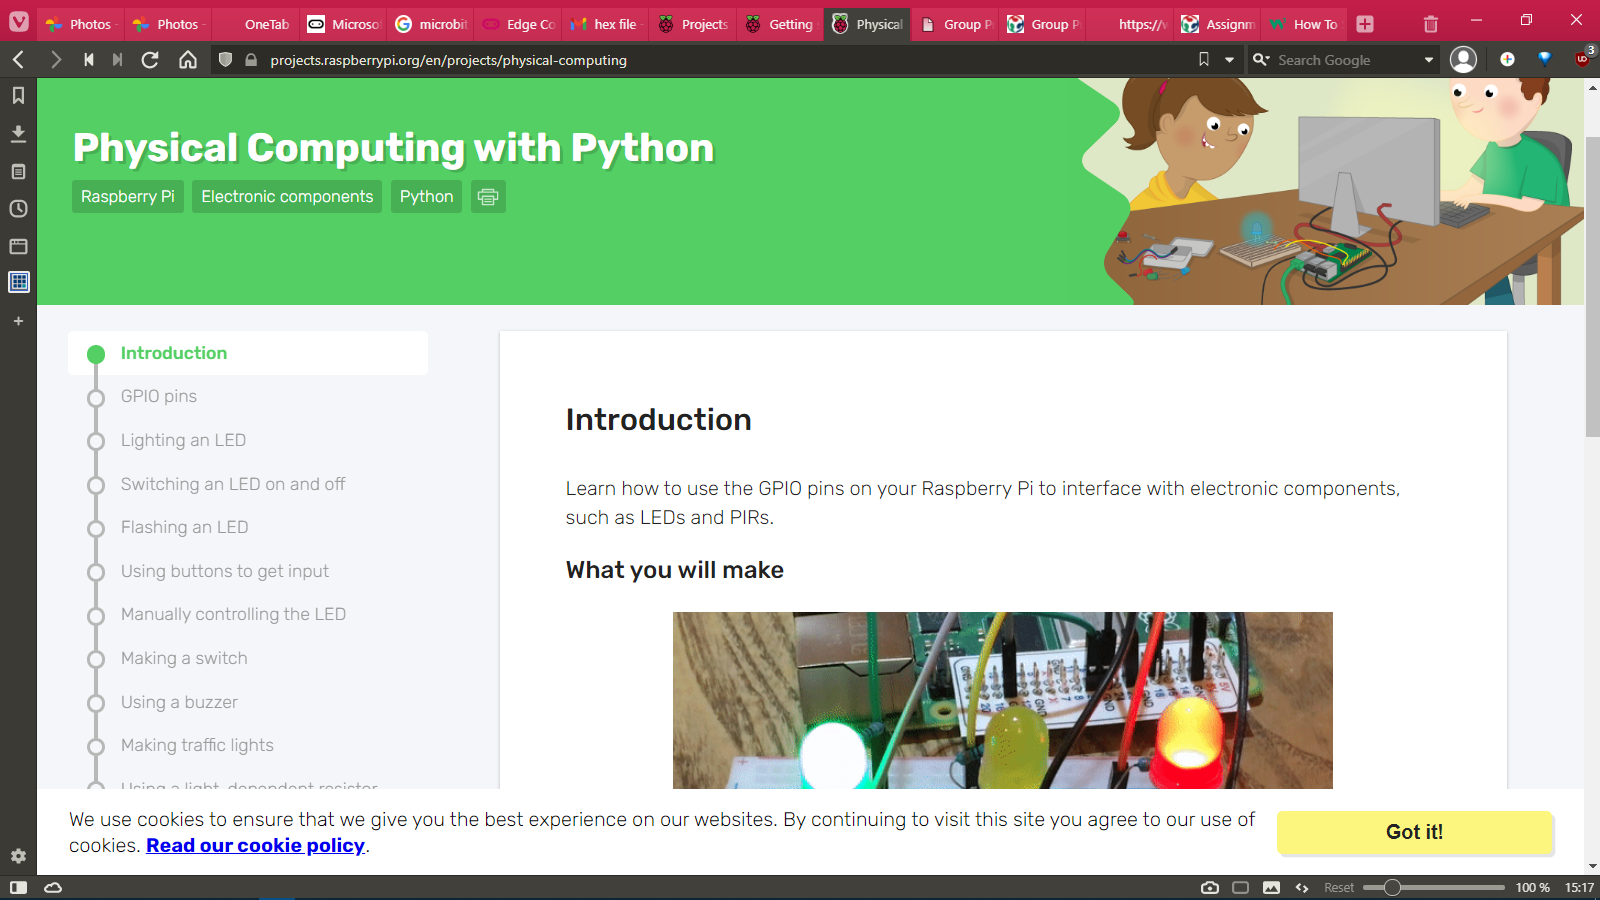Open Manually controlling the LED step
Screen dimensions: 1600x900
233,614
